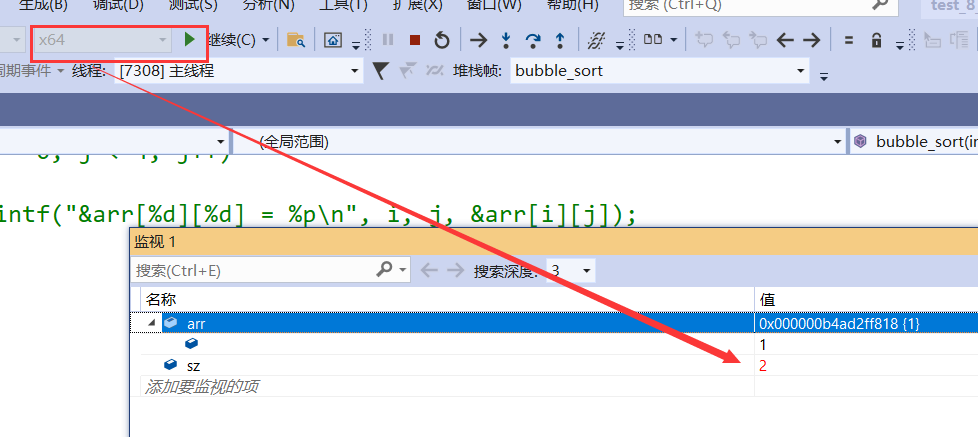The height and width of the screenshot is (437, 978).
Task: Click 添加要监视的项 to add a watch
Action: coord(202,387)
